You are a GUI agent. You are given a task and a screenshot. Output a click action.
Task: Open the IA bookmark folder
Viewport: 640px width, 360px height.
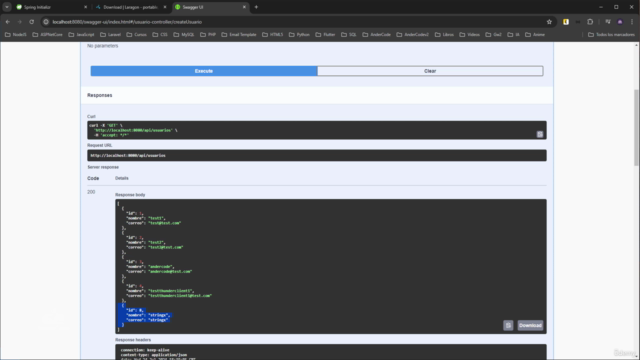(513, 35)
